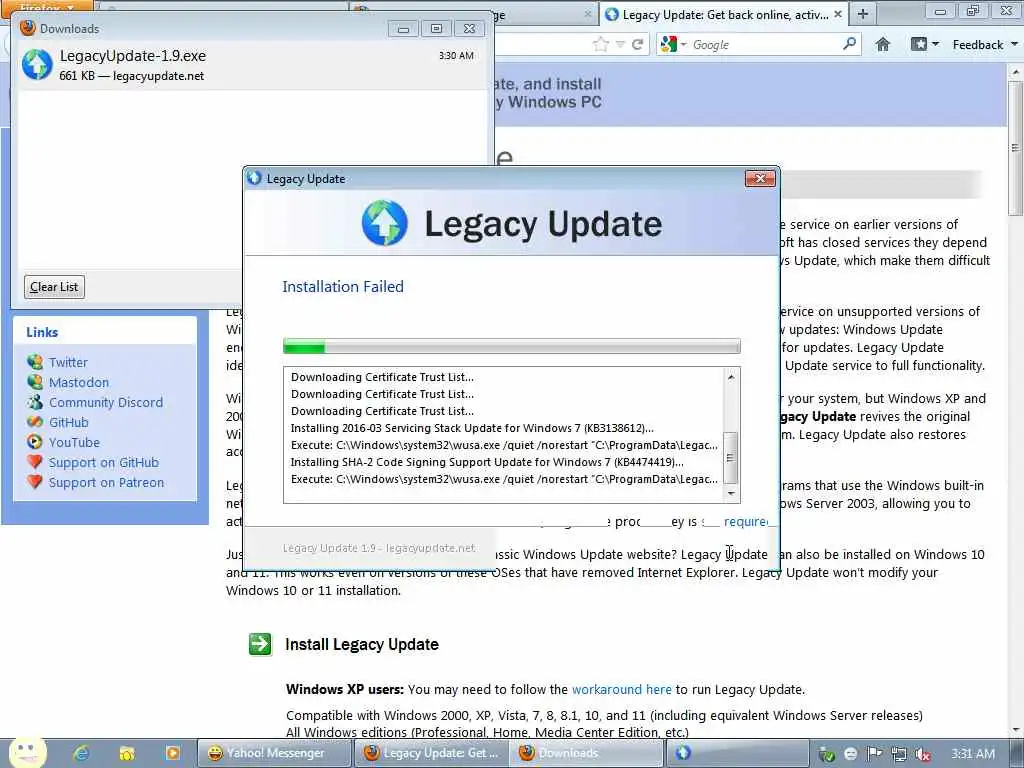Click the Legacy Update globe logo in the installer
This screenshot has width=1024, height=768.
point(385,223)
